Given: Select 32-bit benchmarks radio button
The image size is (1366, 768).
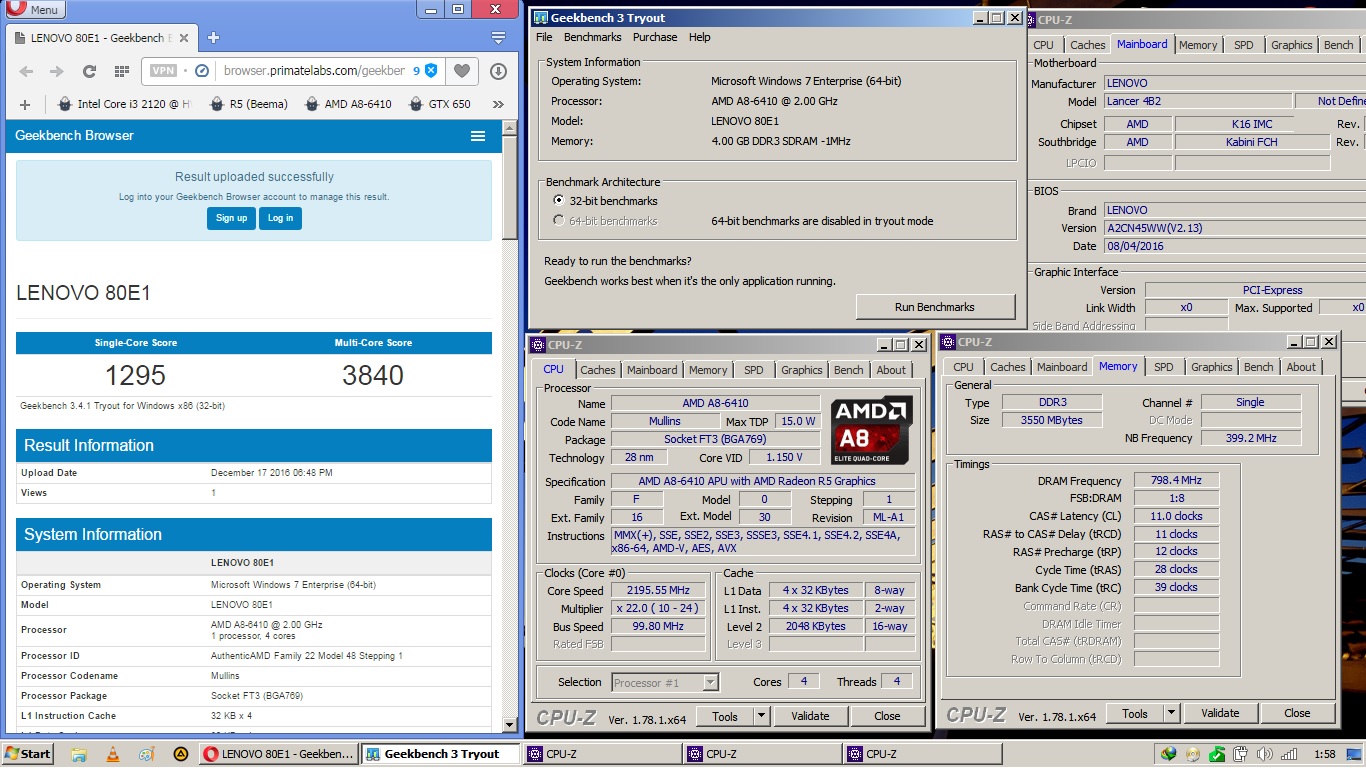Looking at the screenshot, I should coord(559,201).
